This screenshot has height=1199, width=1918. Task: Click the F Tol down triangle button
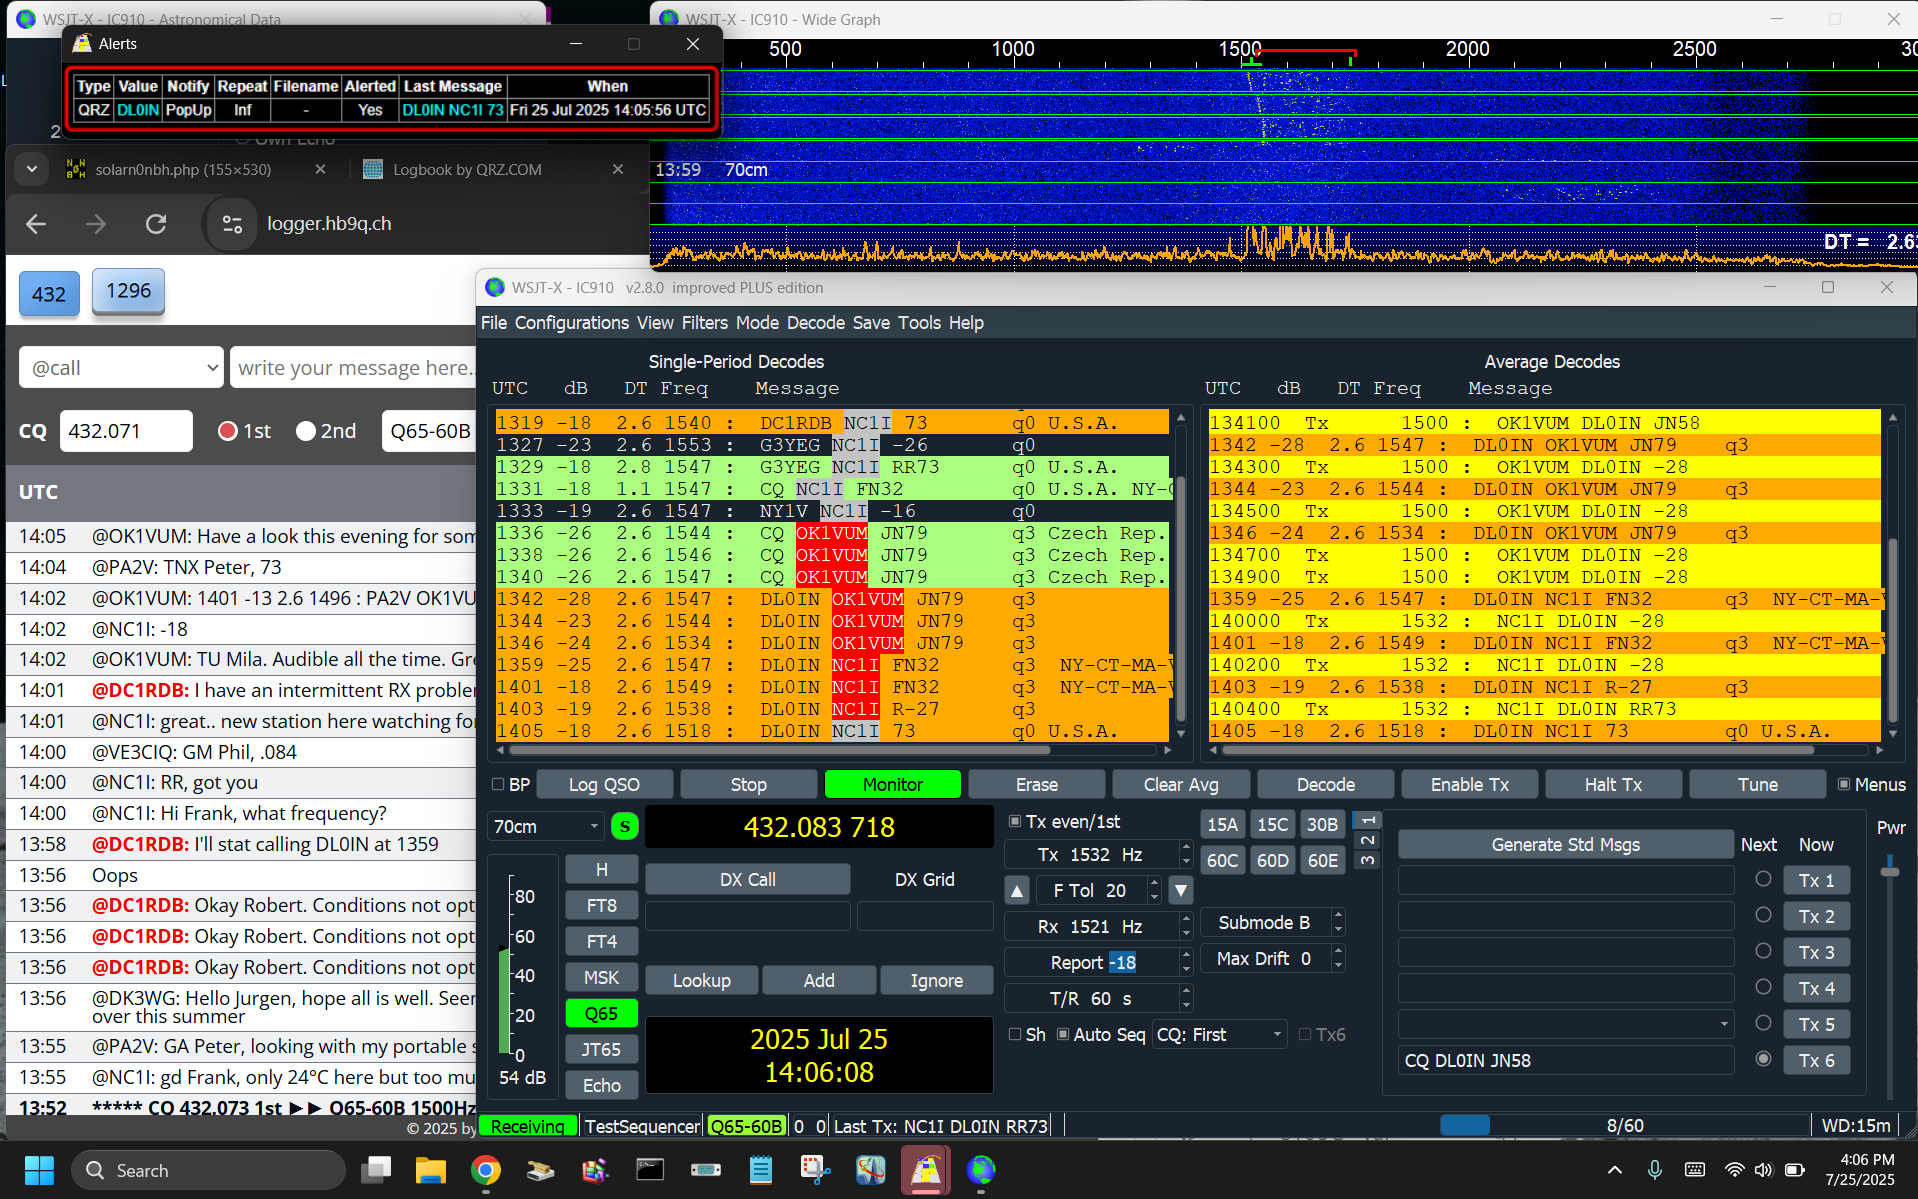tap(1181, 890)
